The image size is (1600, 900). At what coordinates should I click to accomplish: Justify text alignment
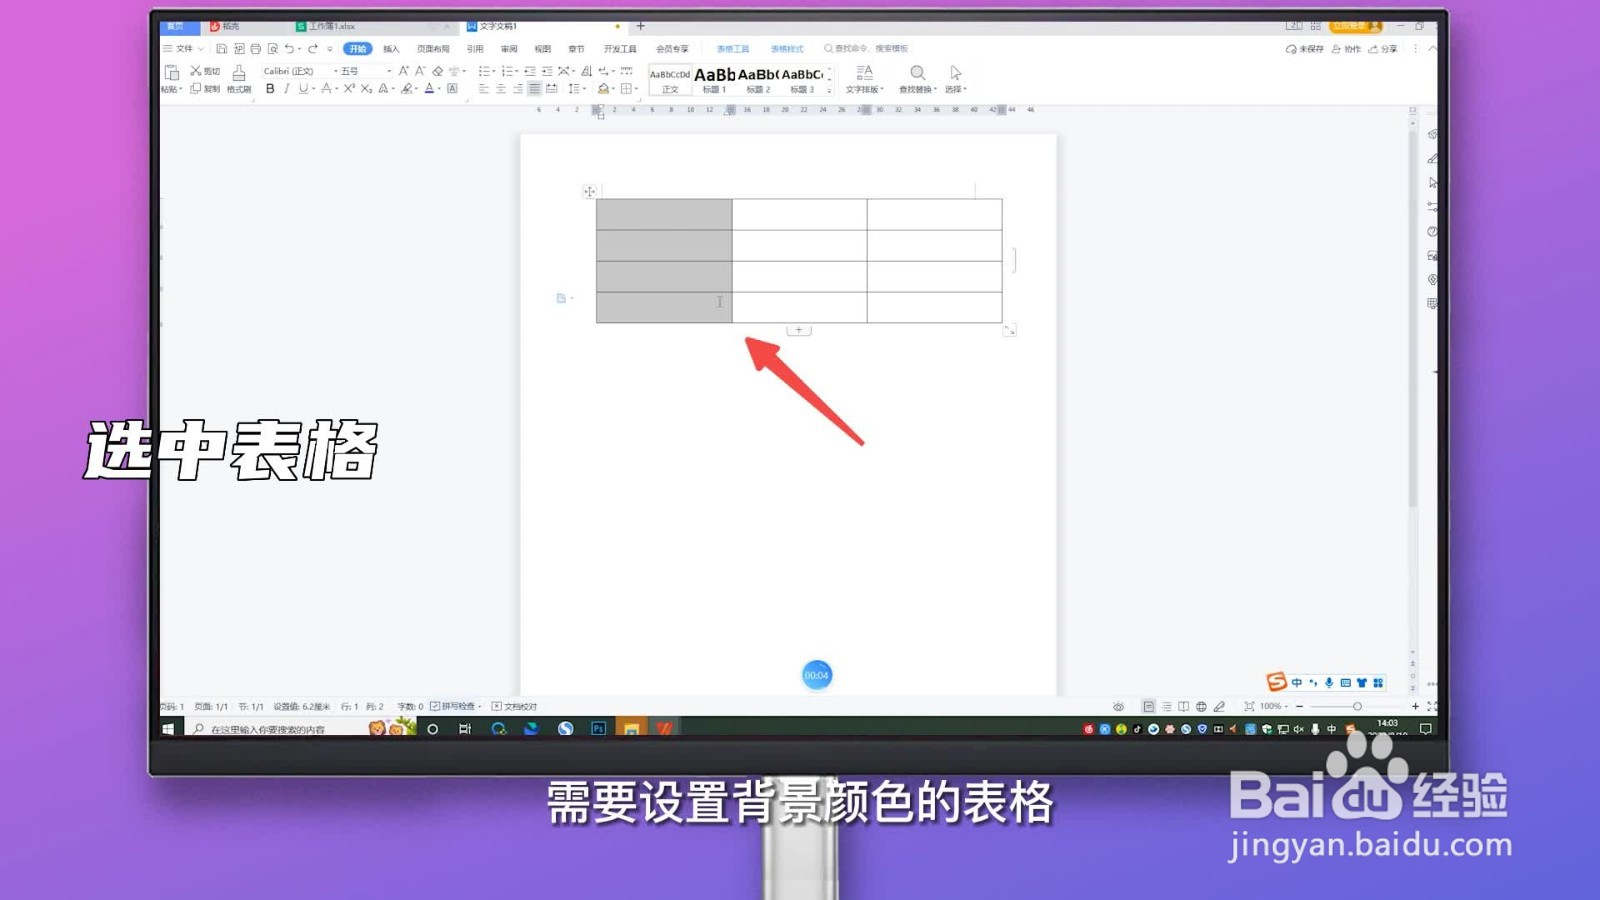(535, 89)
